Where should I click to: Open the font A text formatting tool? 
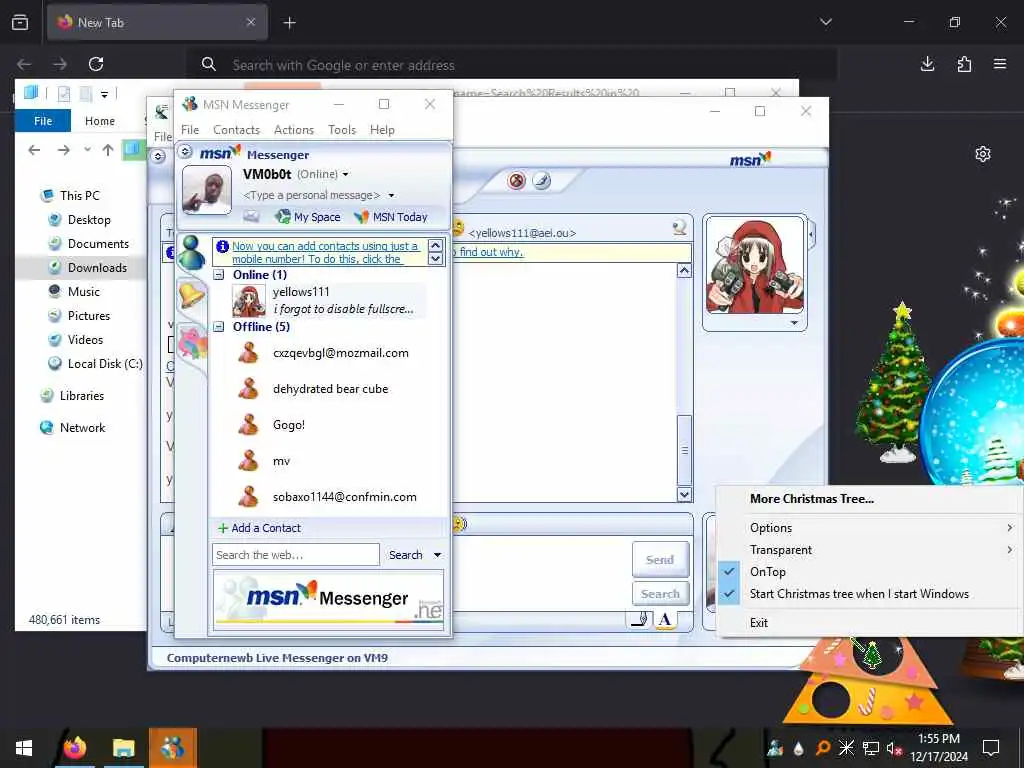click(x=665, y=619)
